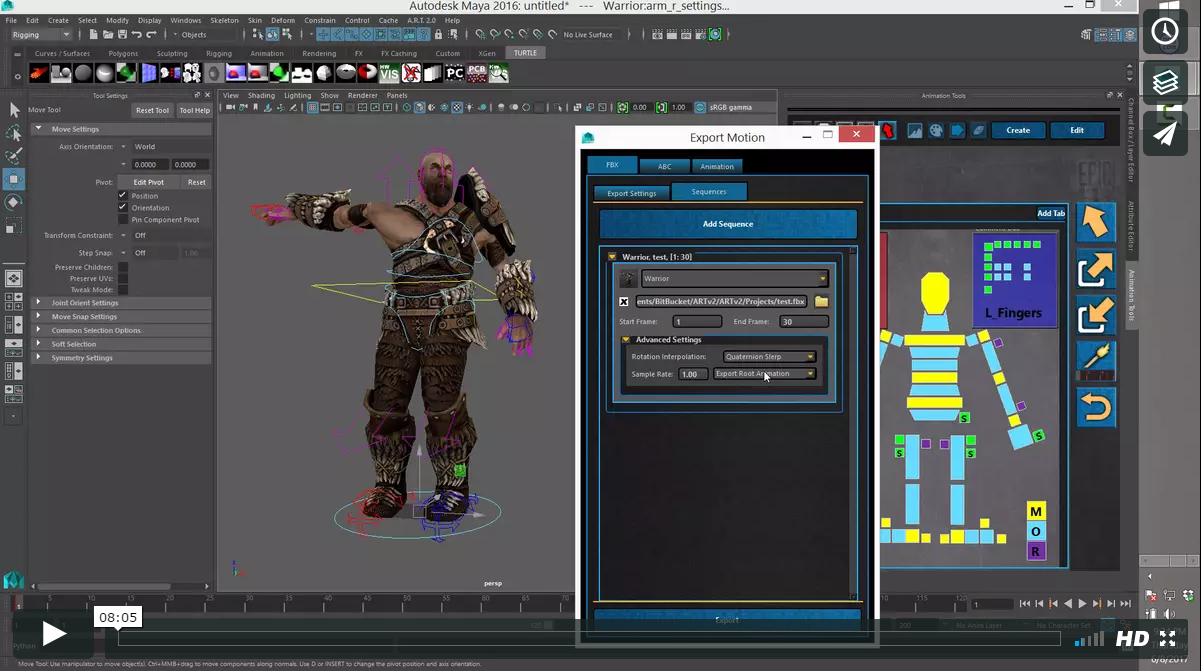Click the End Frame input field

[804, 322]
